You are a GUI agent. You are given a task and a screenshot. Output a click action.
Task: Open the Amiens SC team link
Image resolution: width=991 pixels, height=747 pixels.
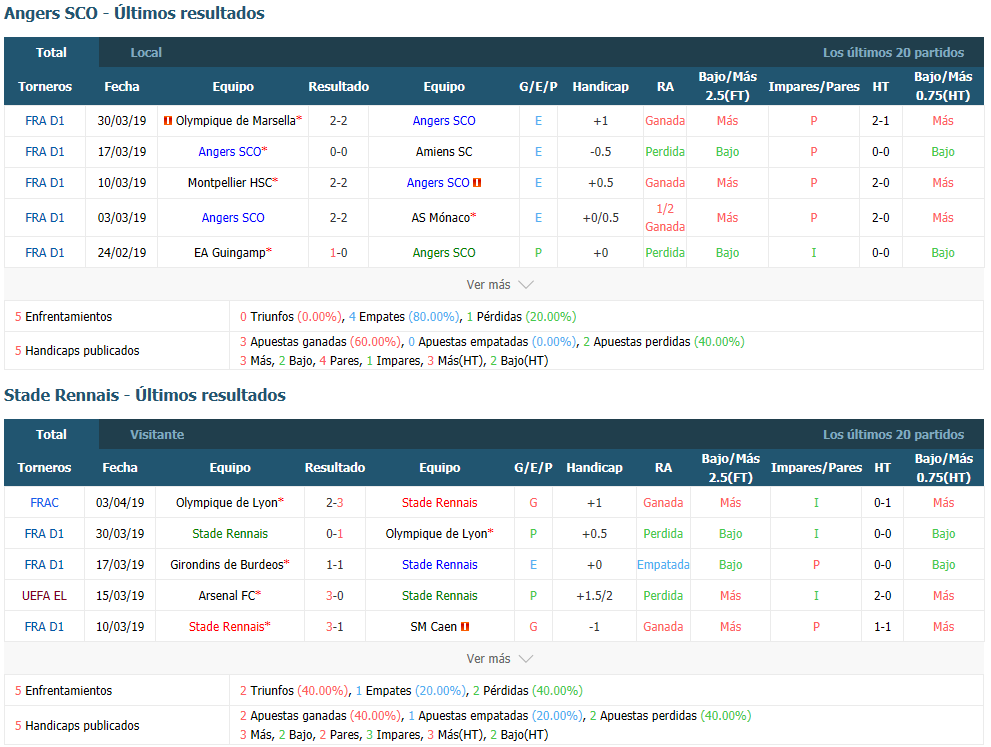pos(444,152)
